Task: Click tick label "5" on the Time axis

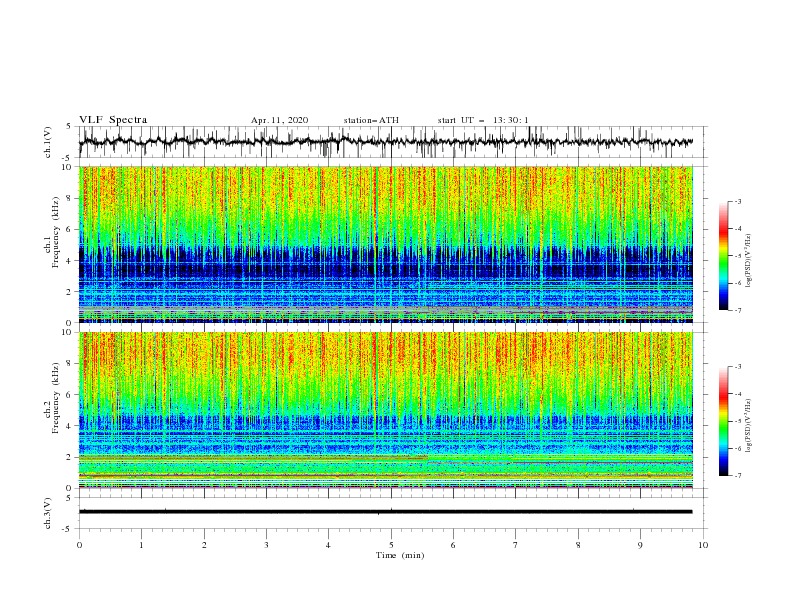Action: [x=391, y=545]
